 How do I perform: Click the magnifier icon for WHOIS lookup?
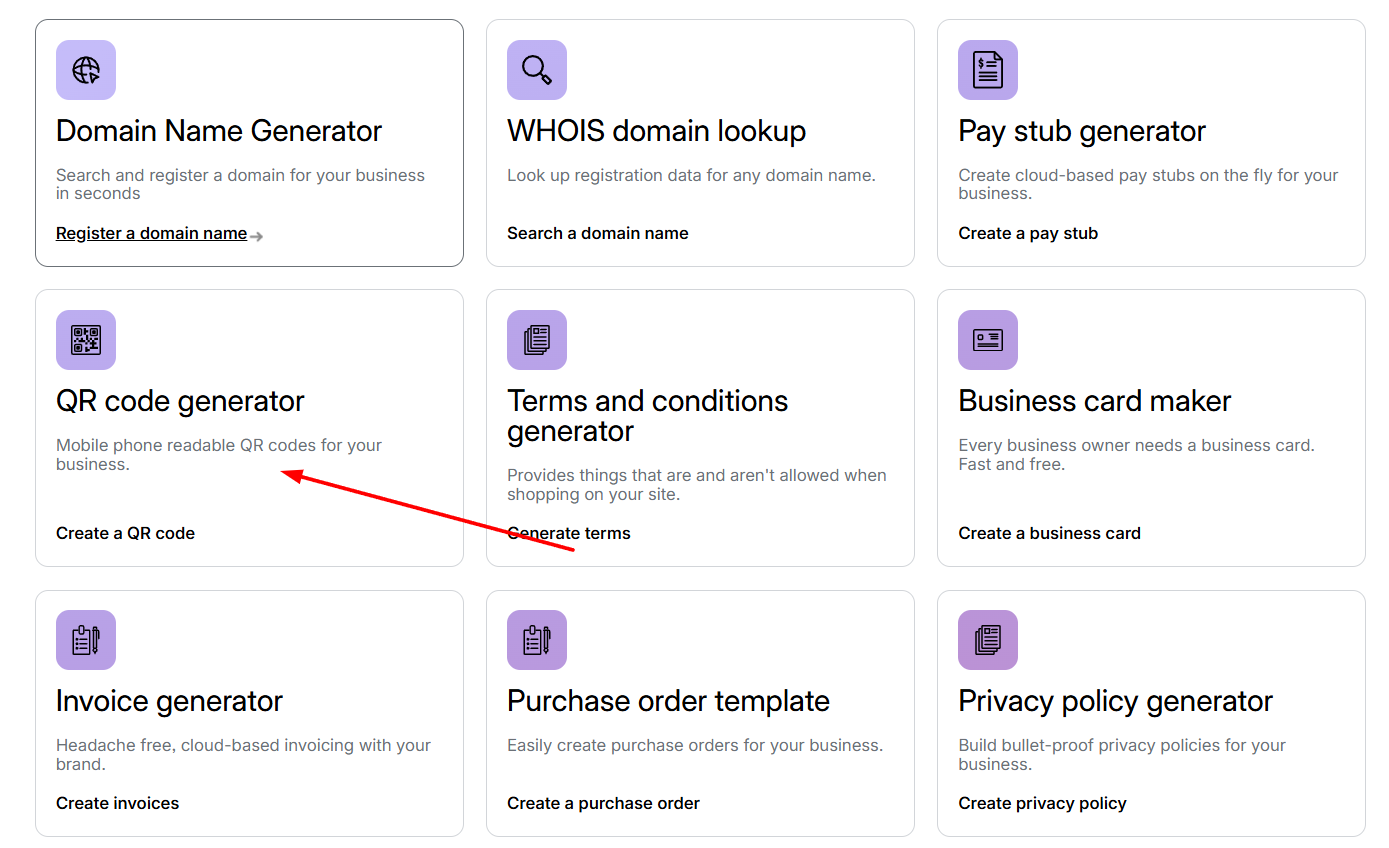[x=537, y=70]
